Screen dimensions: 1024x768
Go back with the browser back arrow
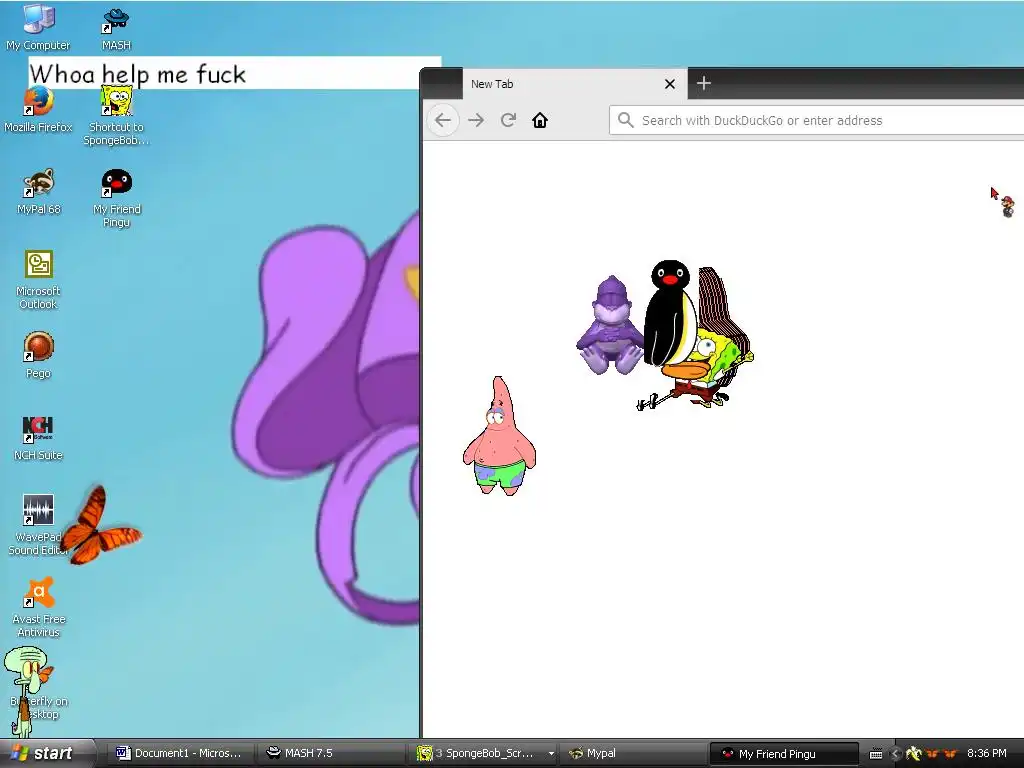click(443, 120)
